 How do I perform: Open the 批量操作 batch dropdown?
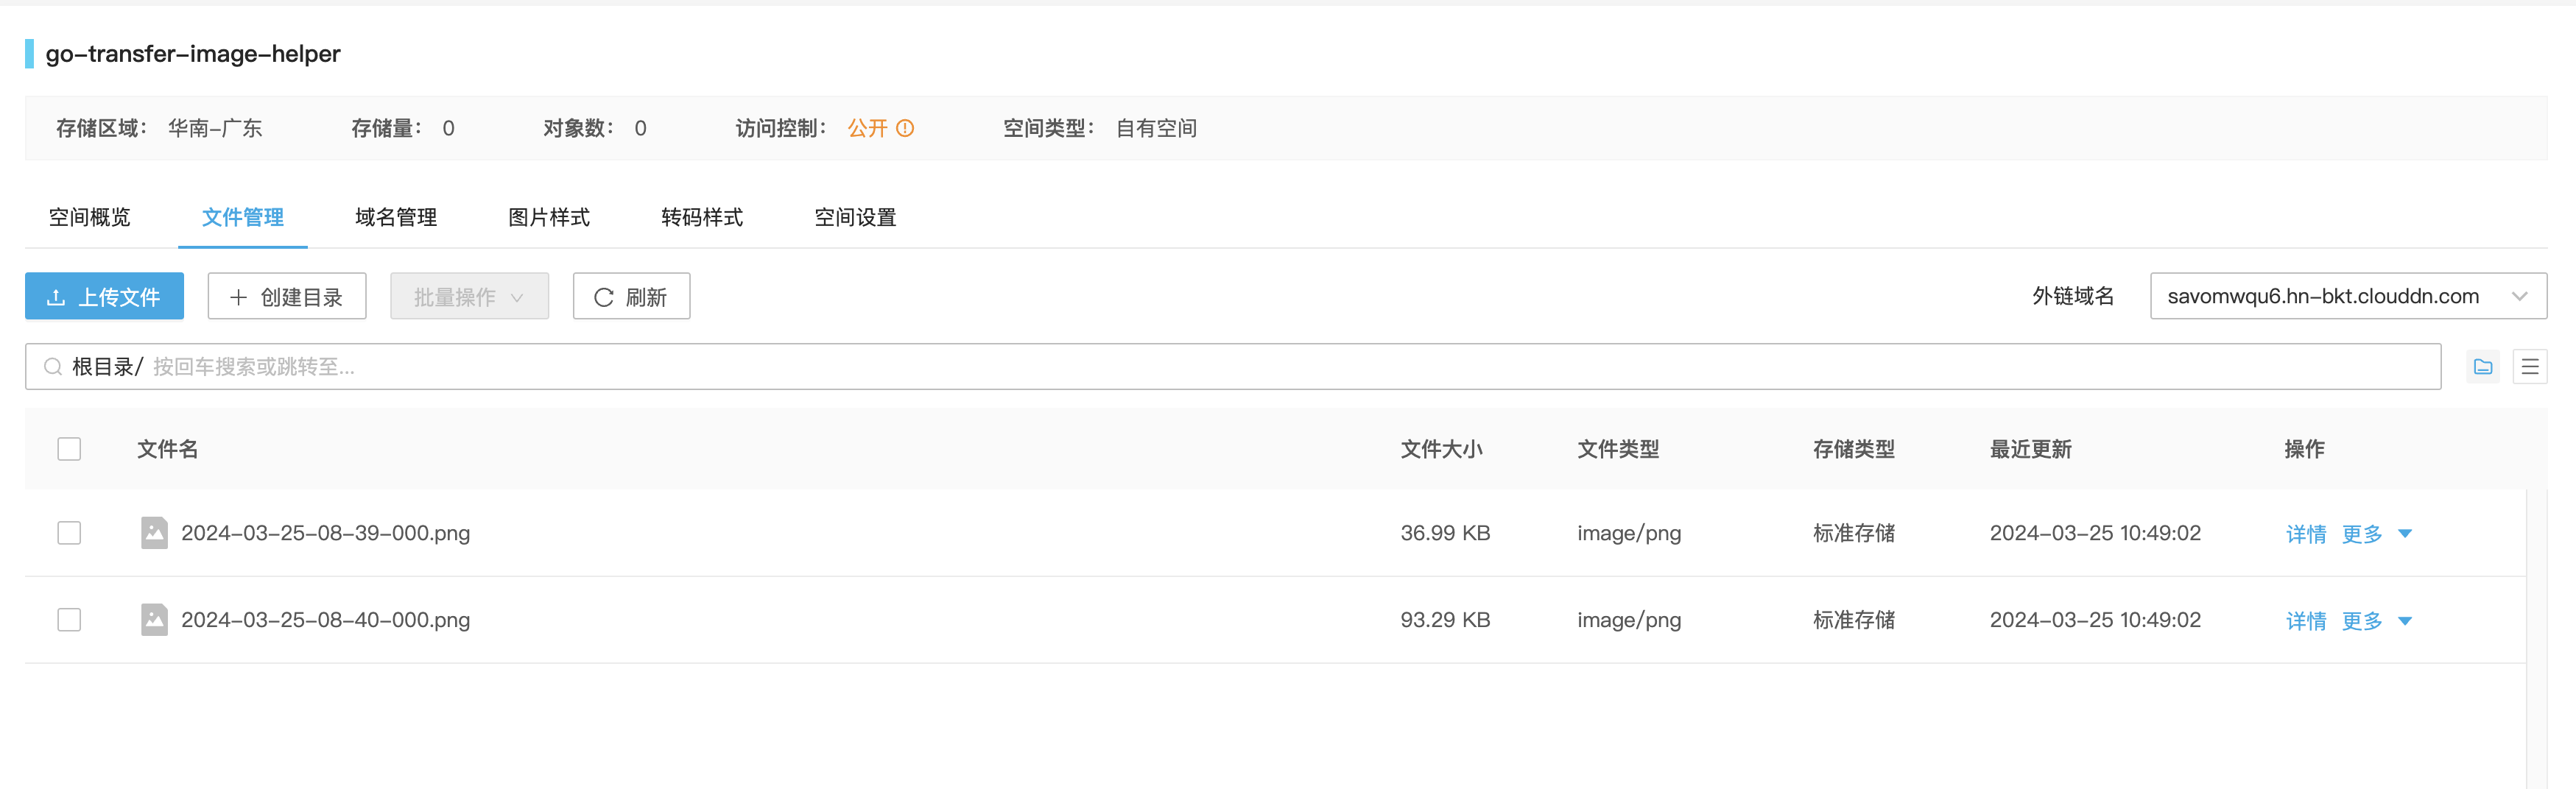[469, 296]
